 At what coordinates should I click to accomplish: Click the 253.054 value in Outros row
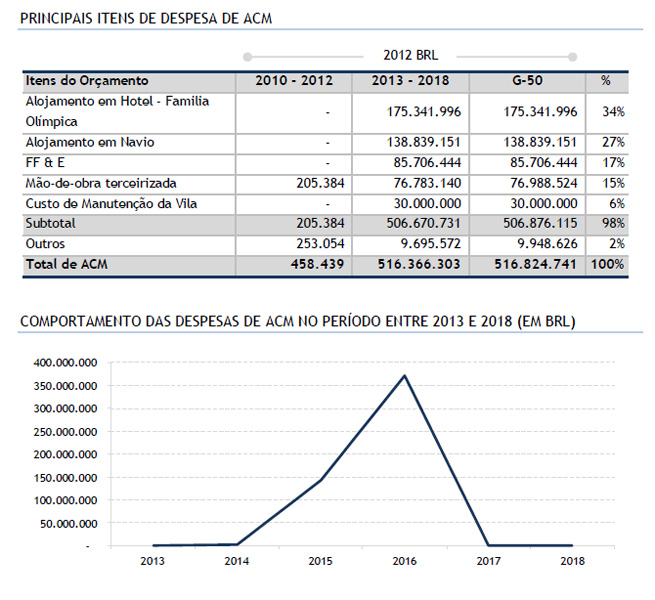(x=320, y=244)
